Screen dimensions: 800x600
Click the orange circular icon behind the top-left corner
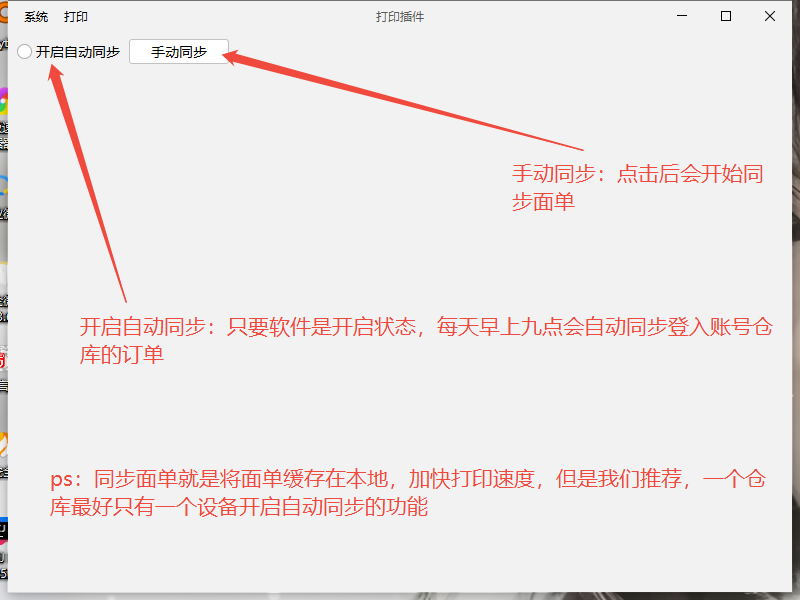coord(3,12)
